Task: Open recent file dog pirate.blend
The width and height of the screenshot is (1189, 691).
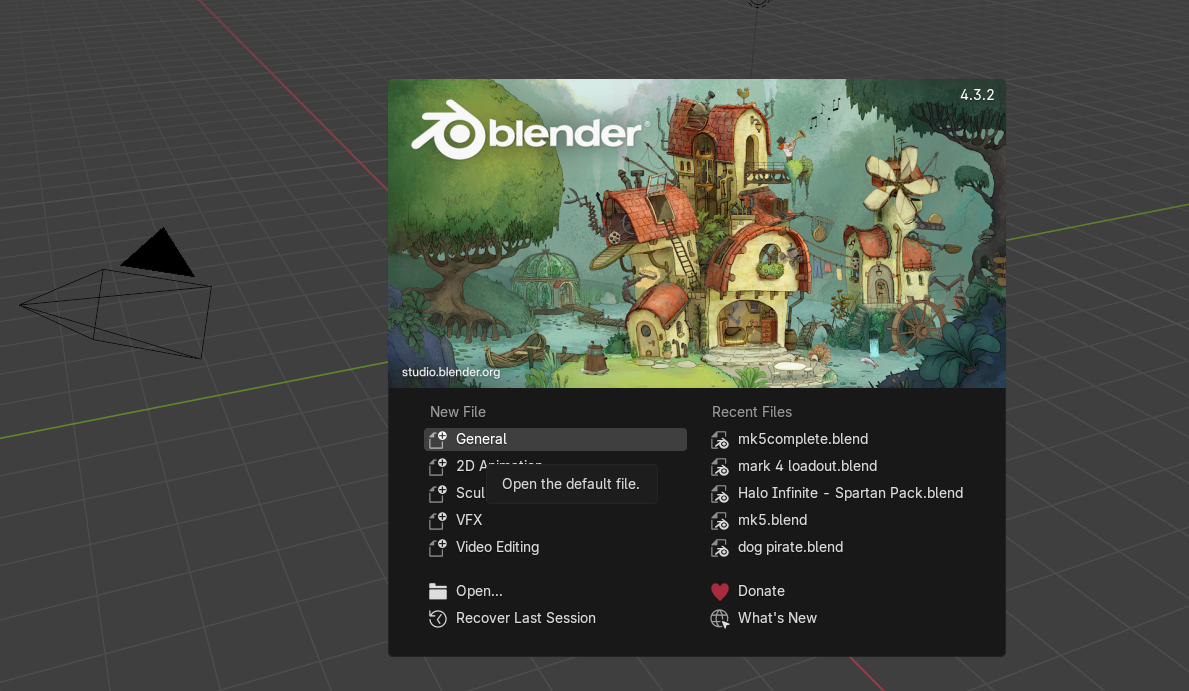Action: click(837, 548)
